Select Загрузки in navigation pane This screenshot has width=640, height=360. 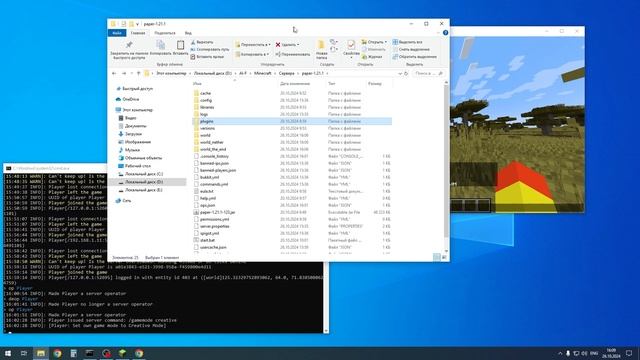pyautogui.click(x=133, y=134)
